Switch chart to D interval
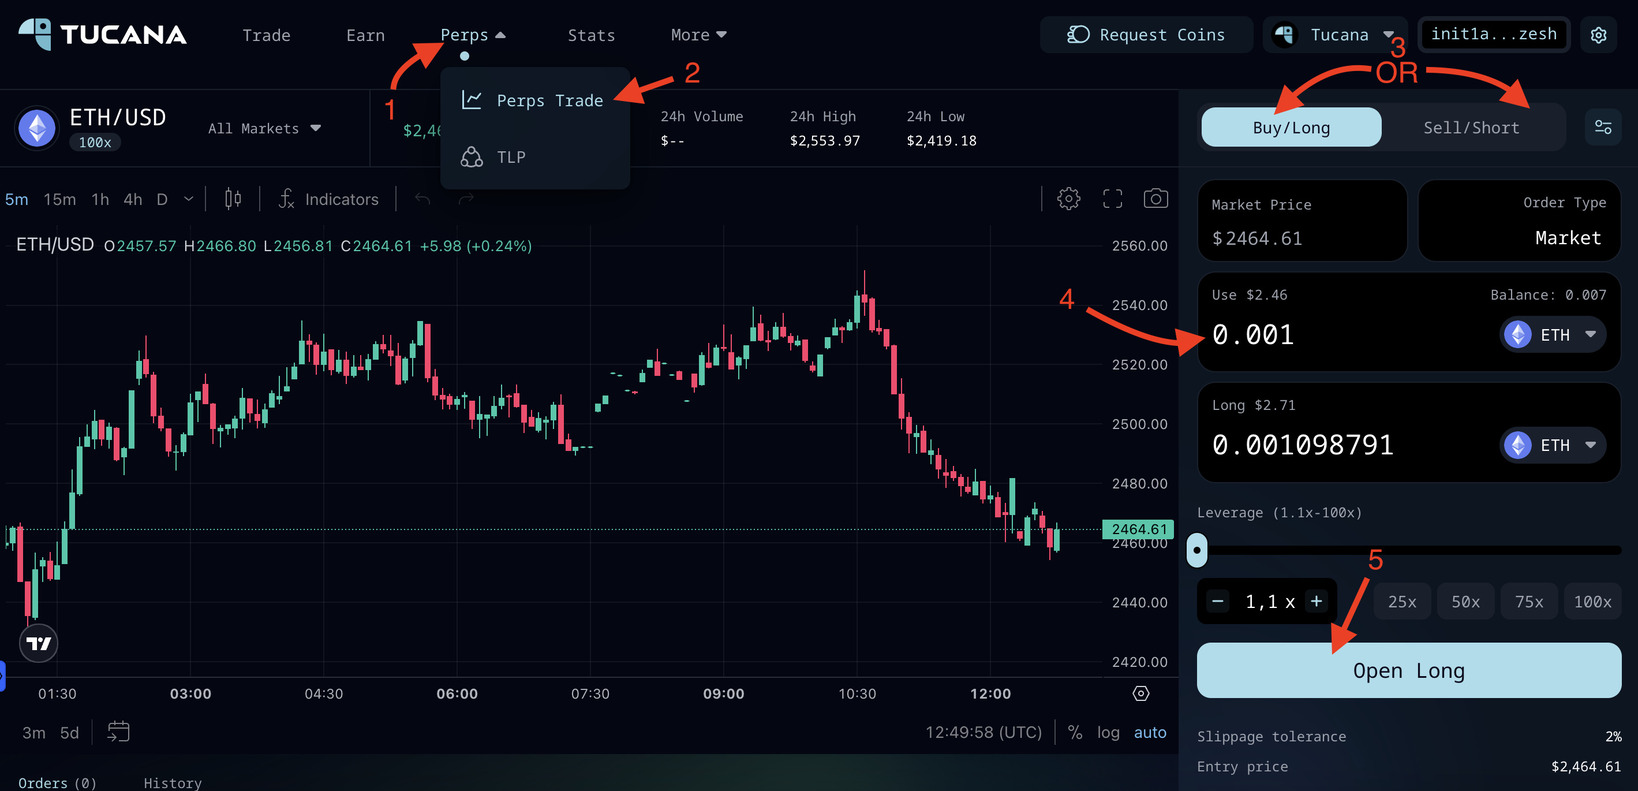 (x=162, y=199)
